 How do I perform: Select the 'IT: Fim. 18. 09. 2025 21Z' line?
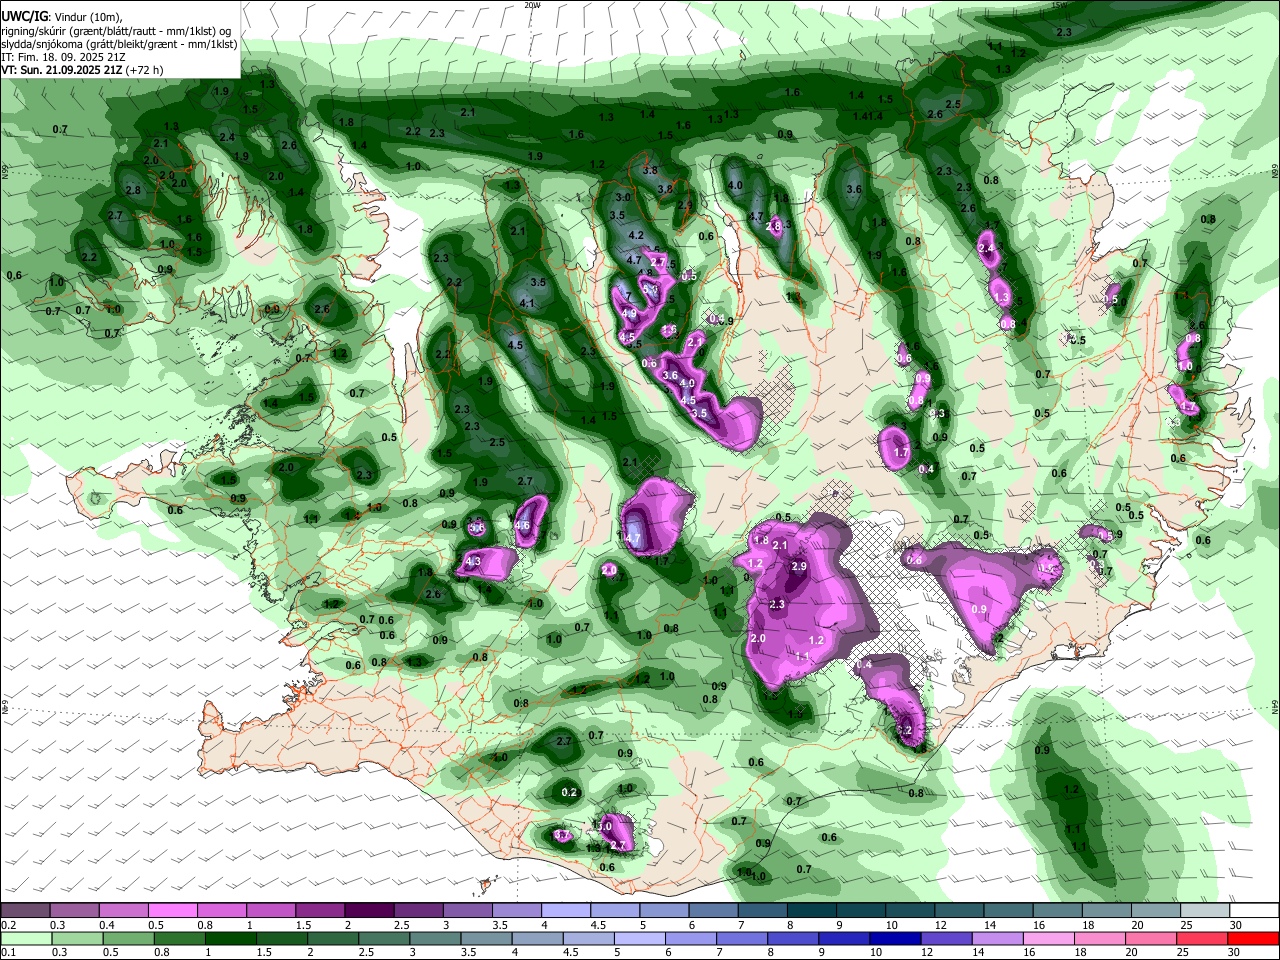(62, 57)
